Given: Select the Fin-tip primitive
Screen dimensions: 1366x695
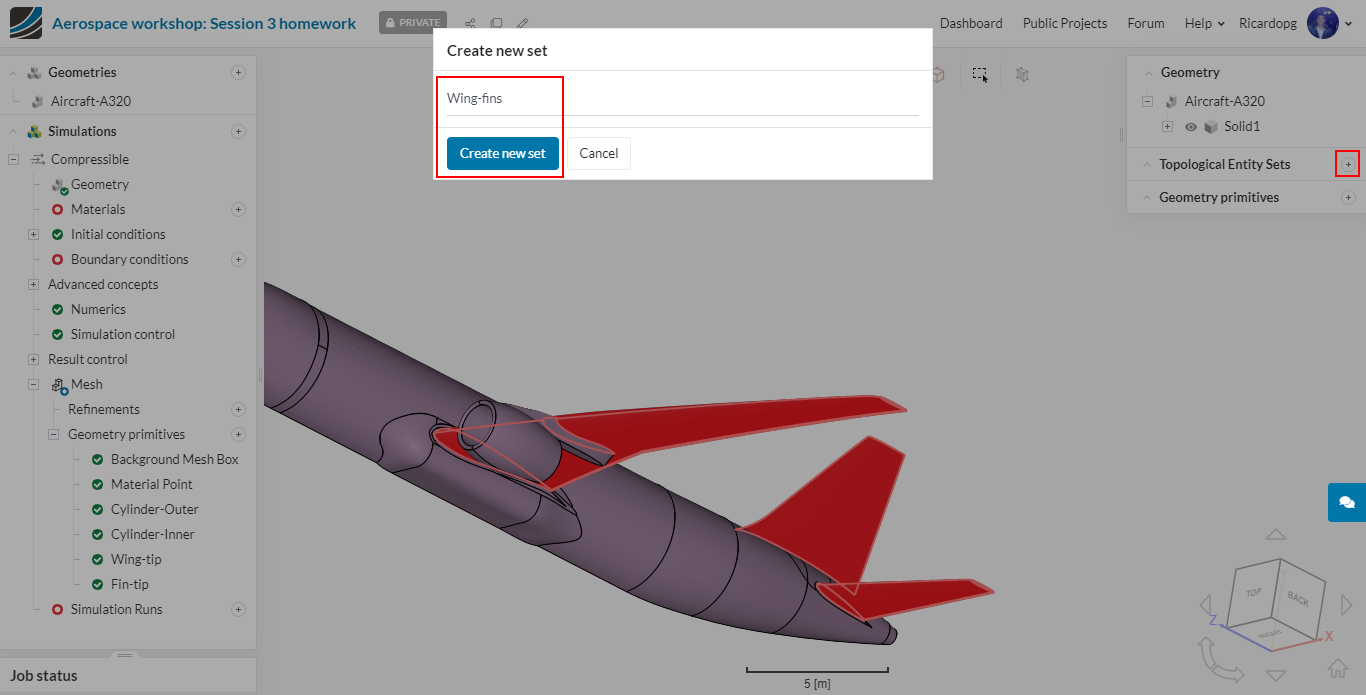Looking at the screenshot, I should click(x=130, y=584).
